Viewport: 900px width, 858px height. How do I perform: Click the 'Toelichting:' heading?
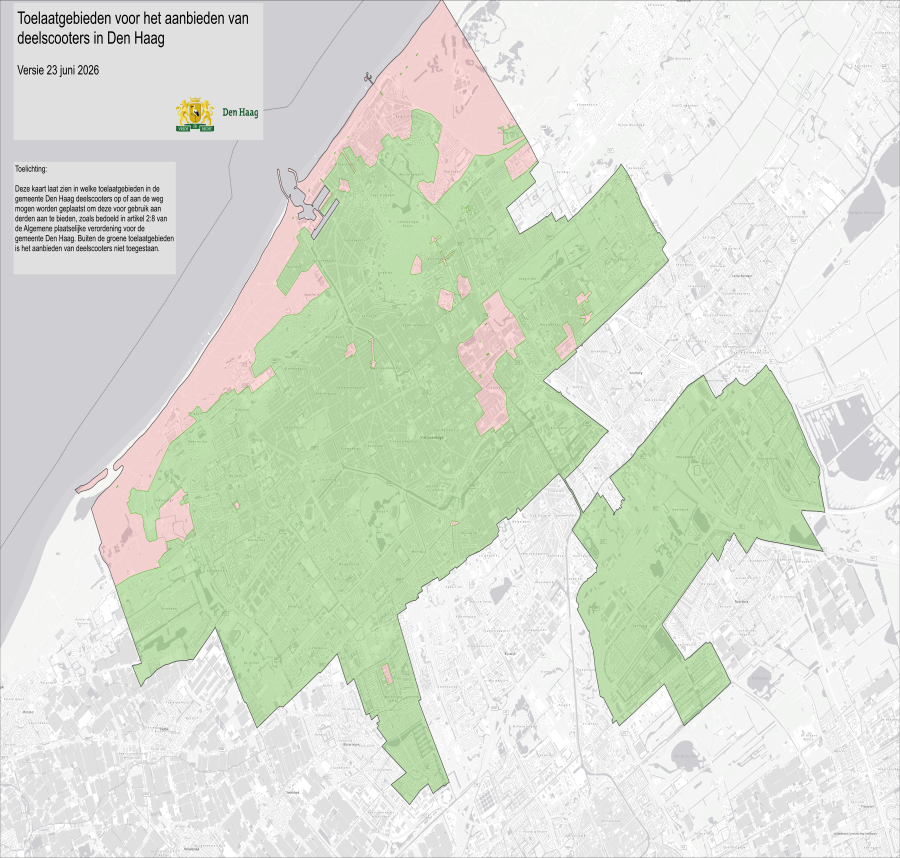[x=31, y=169]
